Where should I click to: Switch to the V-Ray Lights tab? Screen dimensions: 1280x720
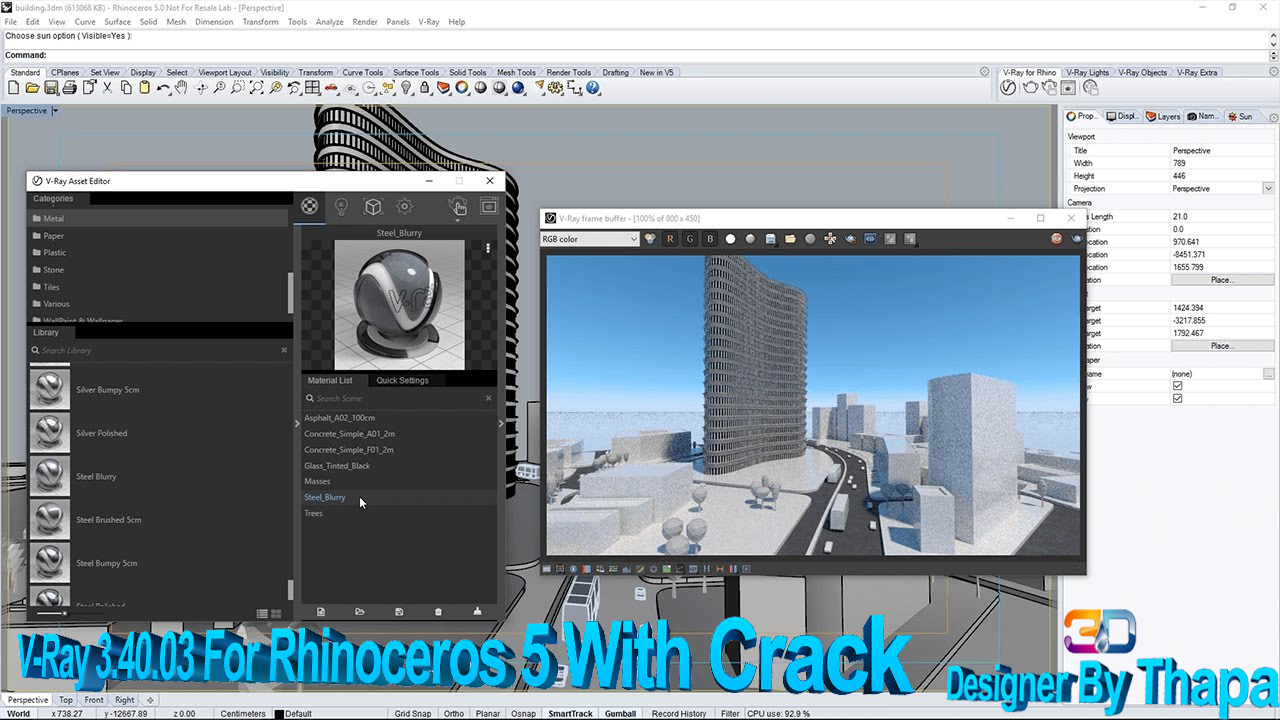click(1087, 73)
